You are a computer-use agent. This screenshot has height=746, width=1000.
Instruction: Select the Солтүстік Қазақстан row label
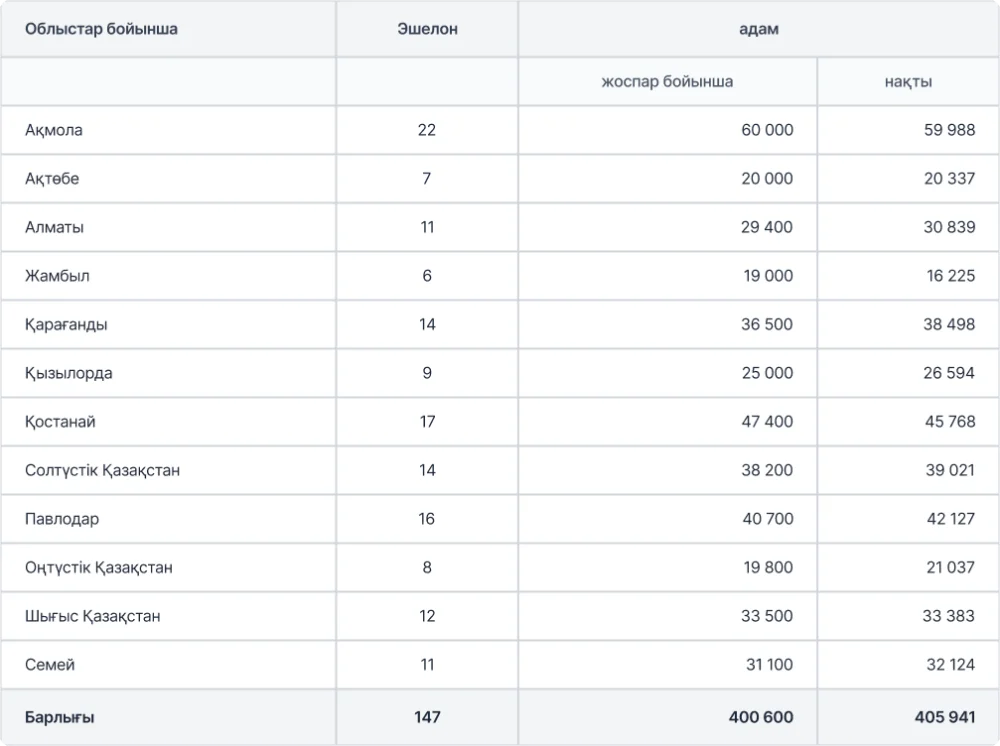102,470
